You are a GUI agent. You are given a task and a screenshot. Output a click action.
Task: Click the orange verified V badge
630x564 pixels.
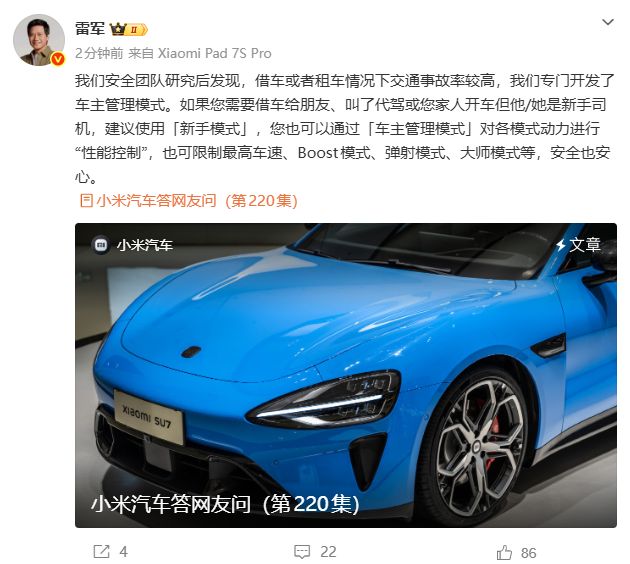point(58,59)
